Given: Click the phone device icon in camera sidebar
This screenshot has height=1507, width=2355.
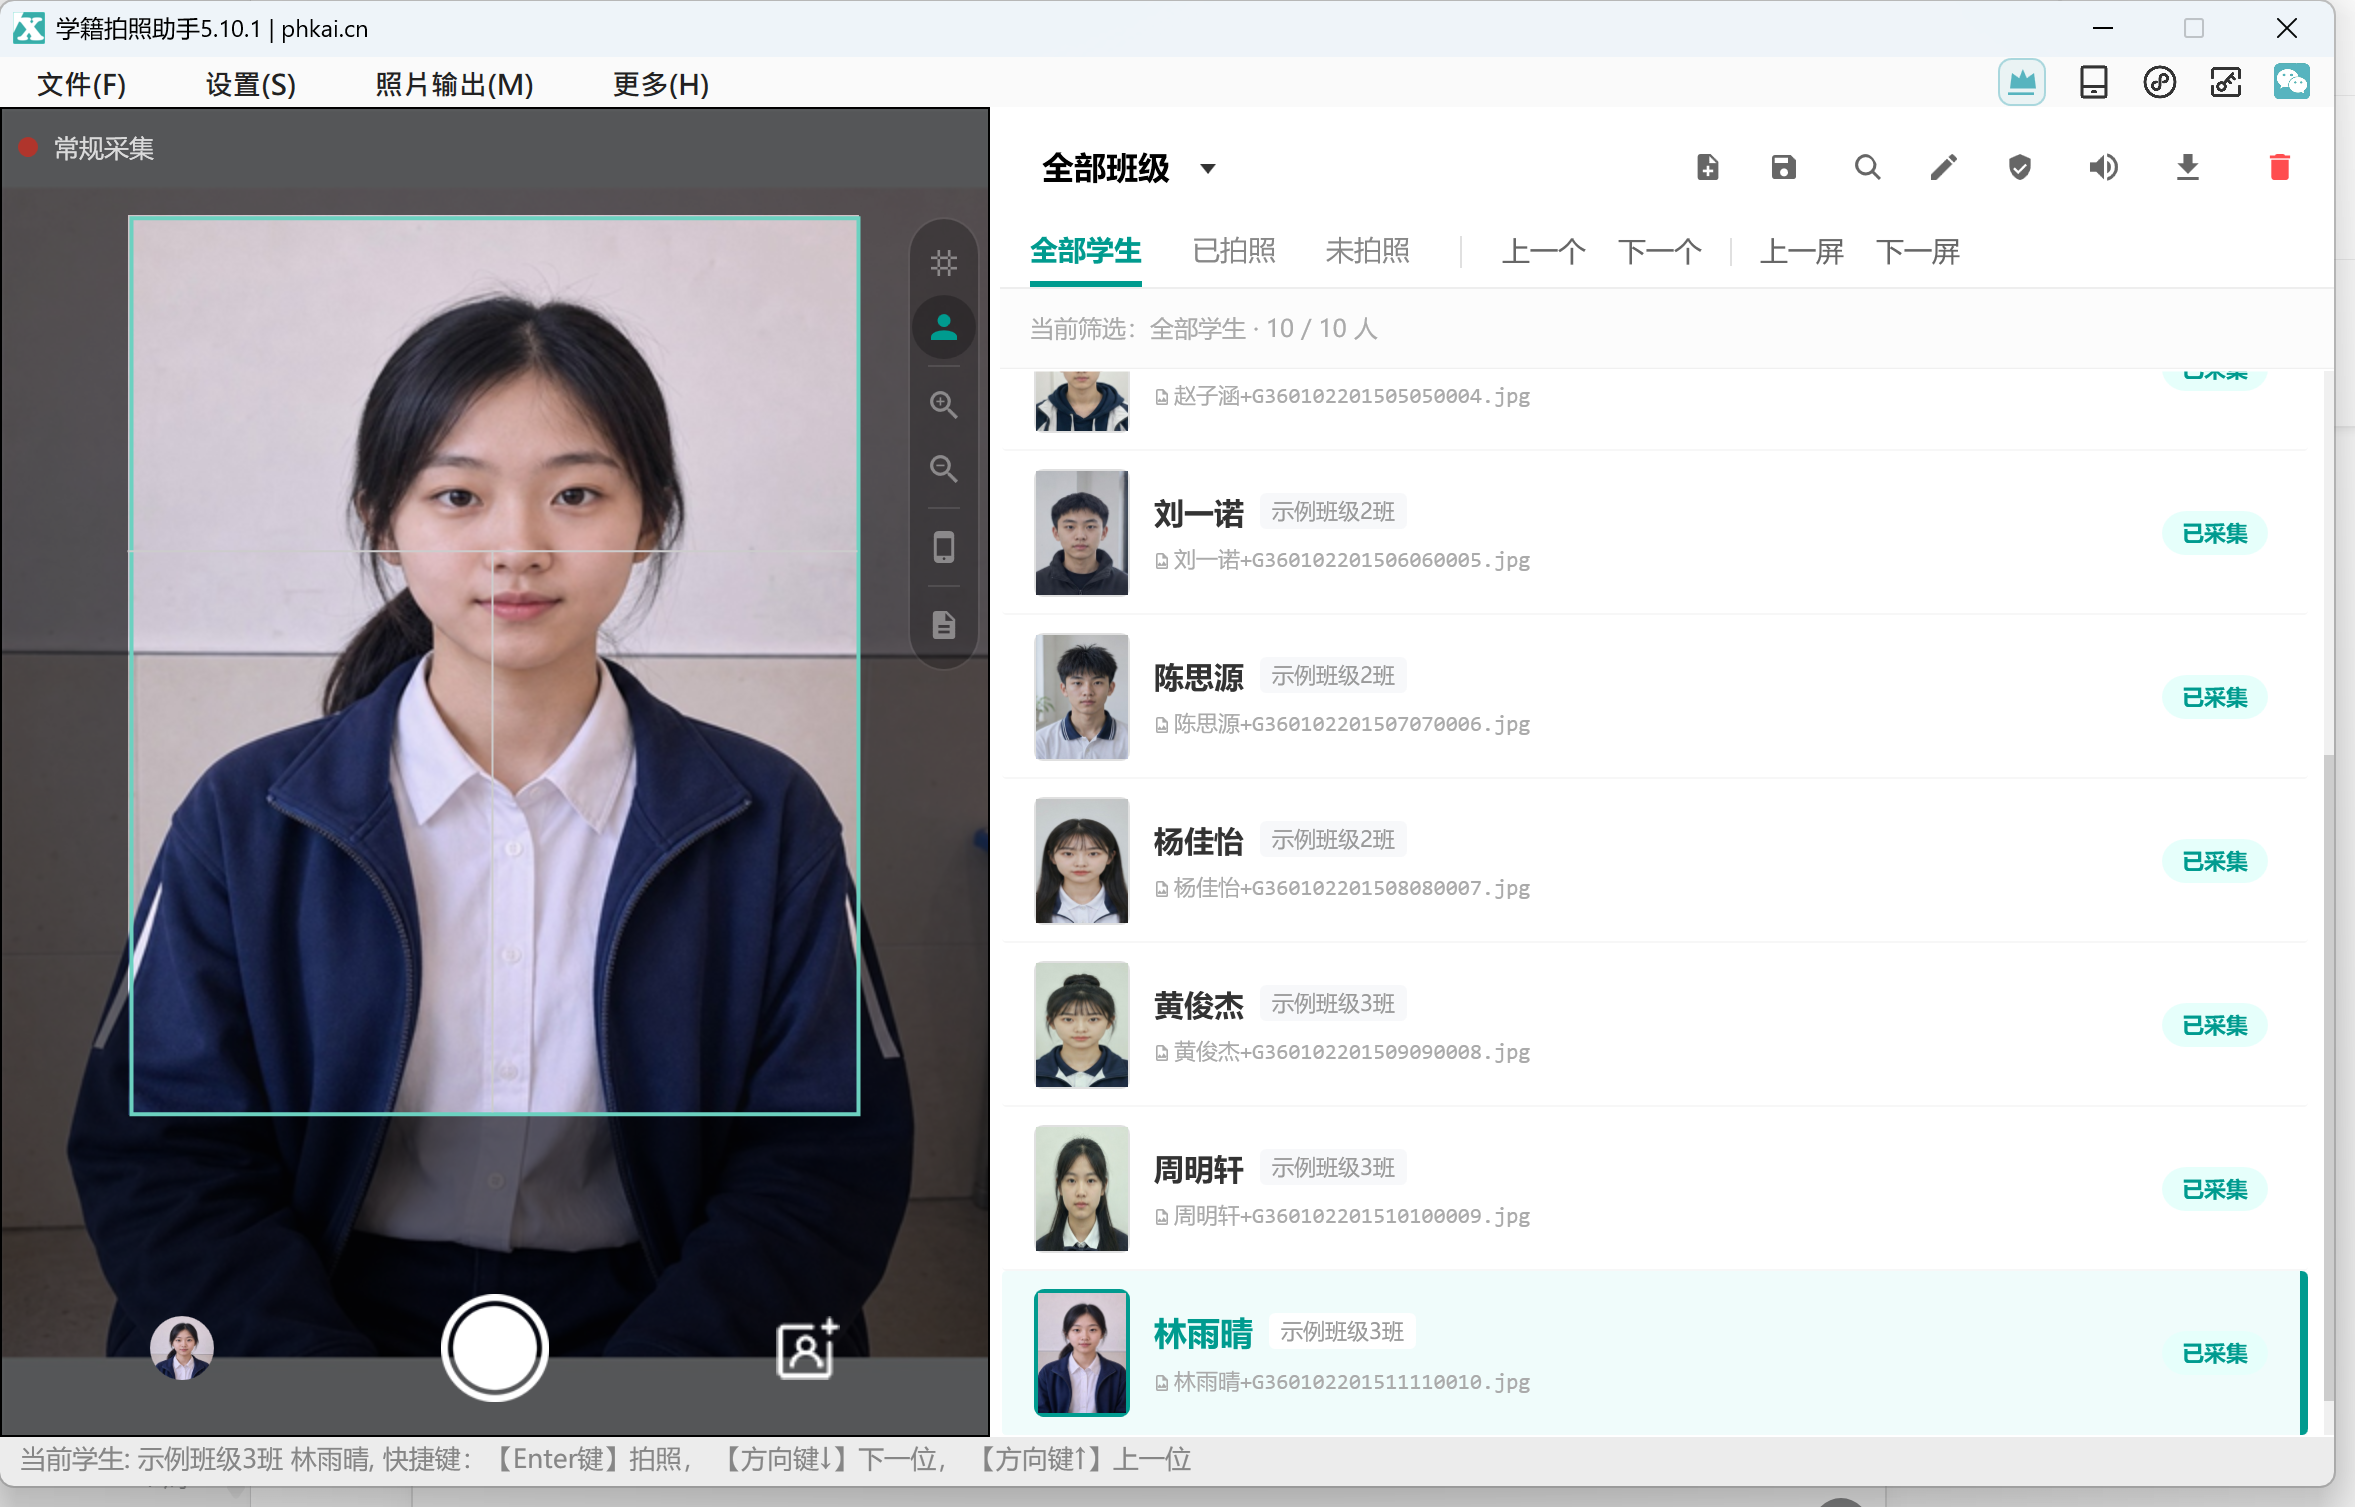Looking at the screenshot, I should point(943,547).
